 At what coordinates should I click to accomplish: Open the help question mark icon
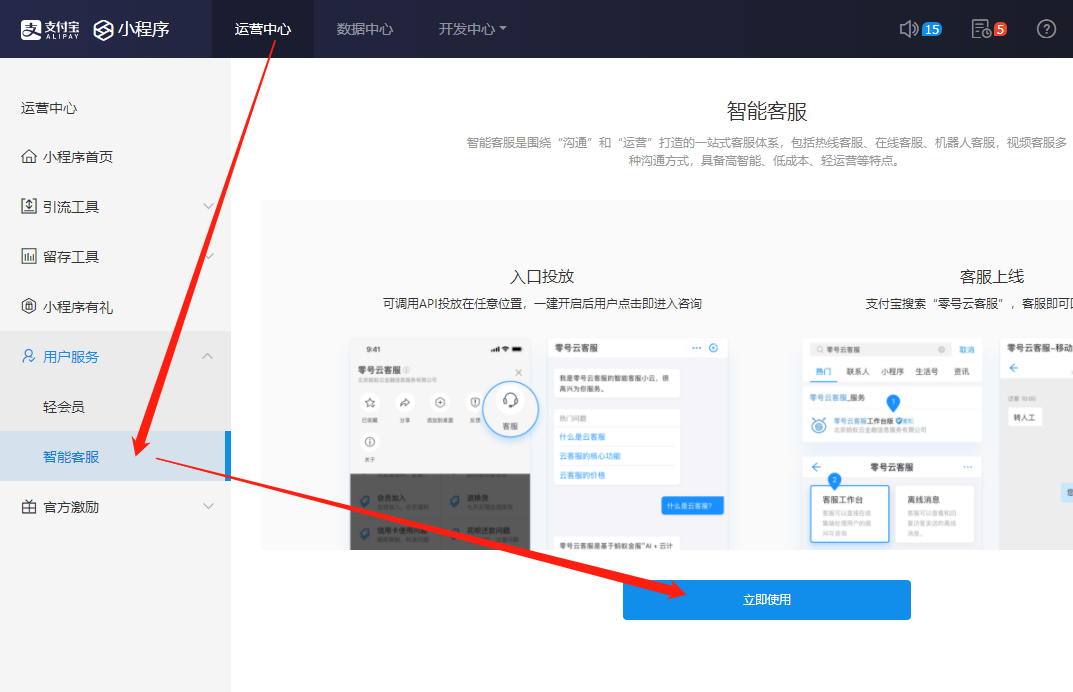click(x=1046, y=29)
